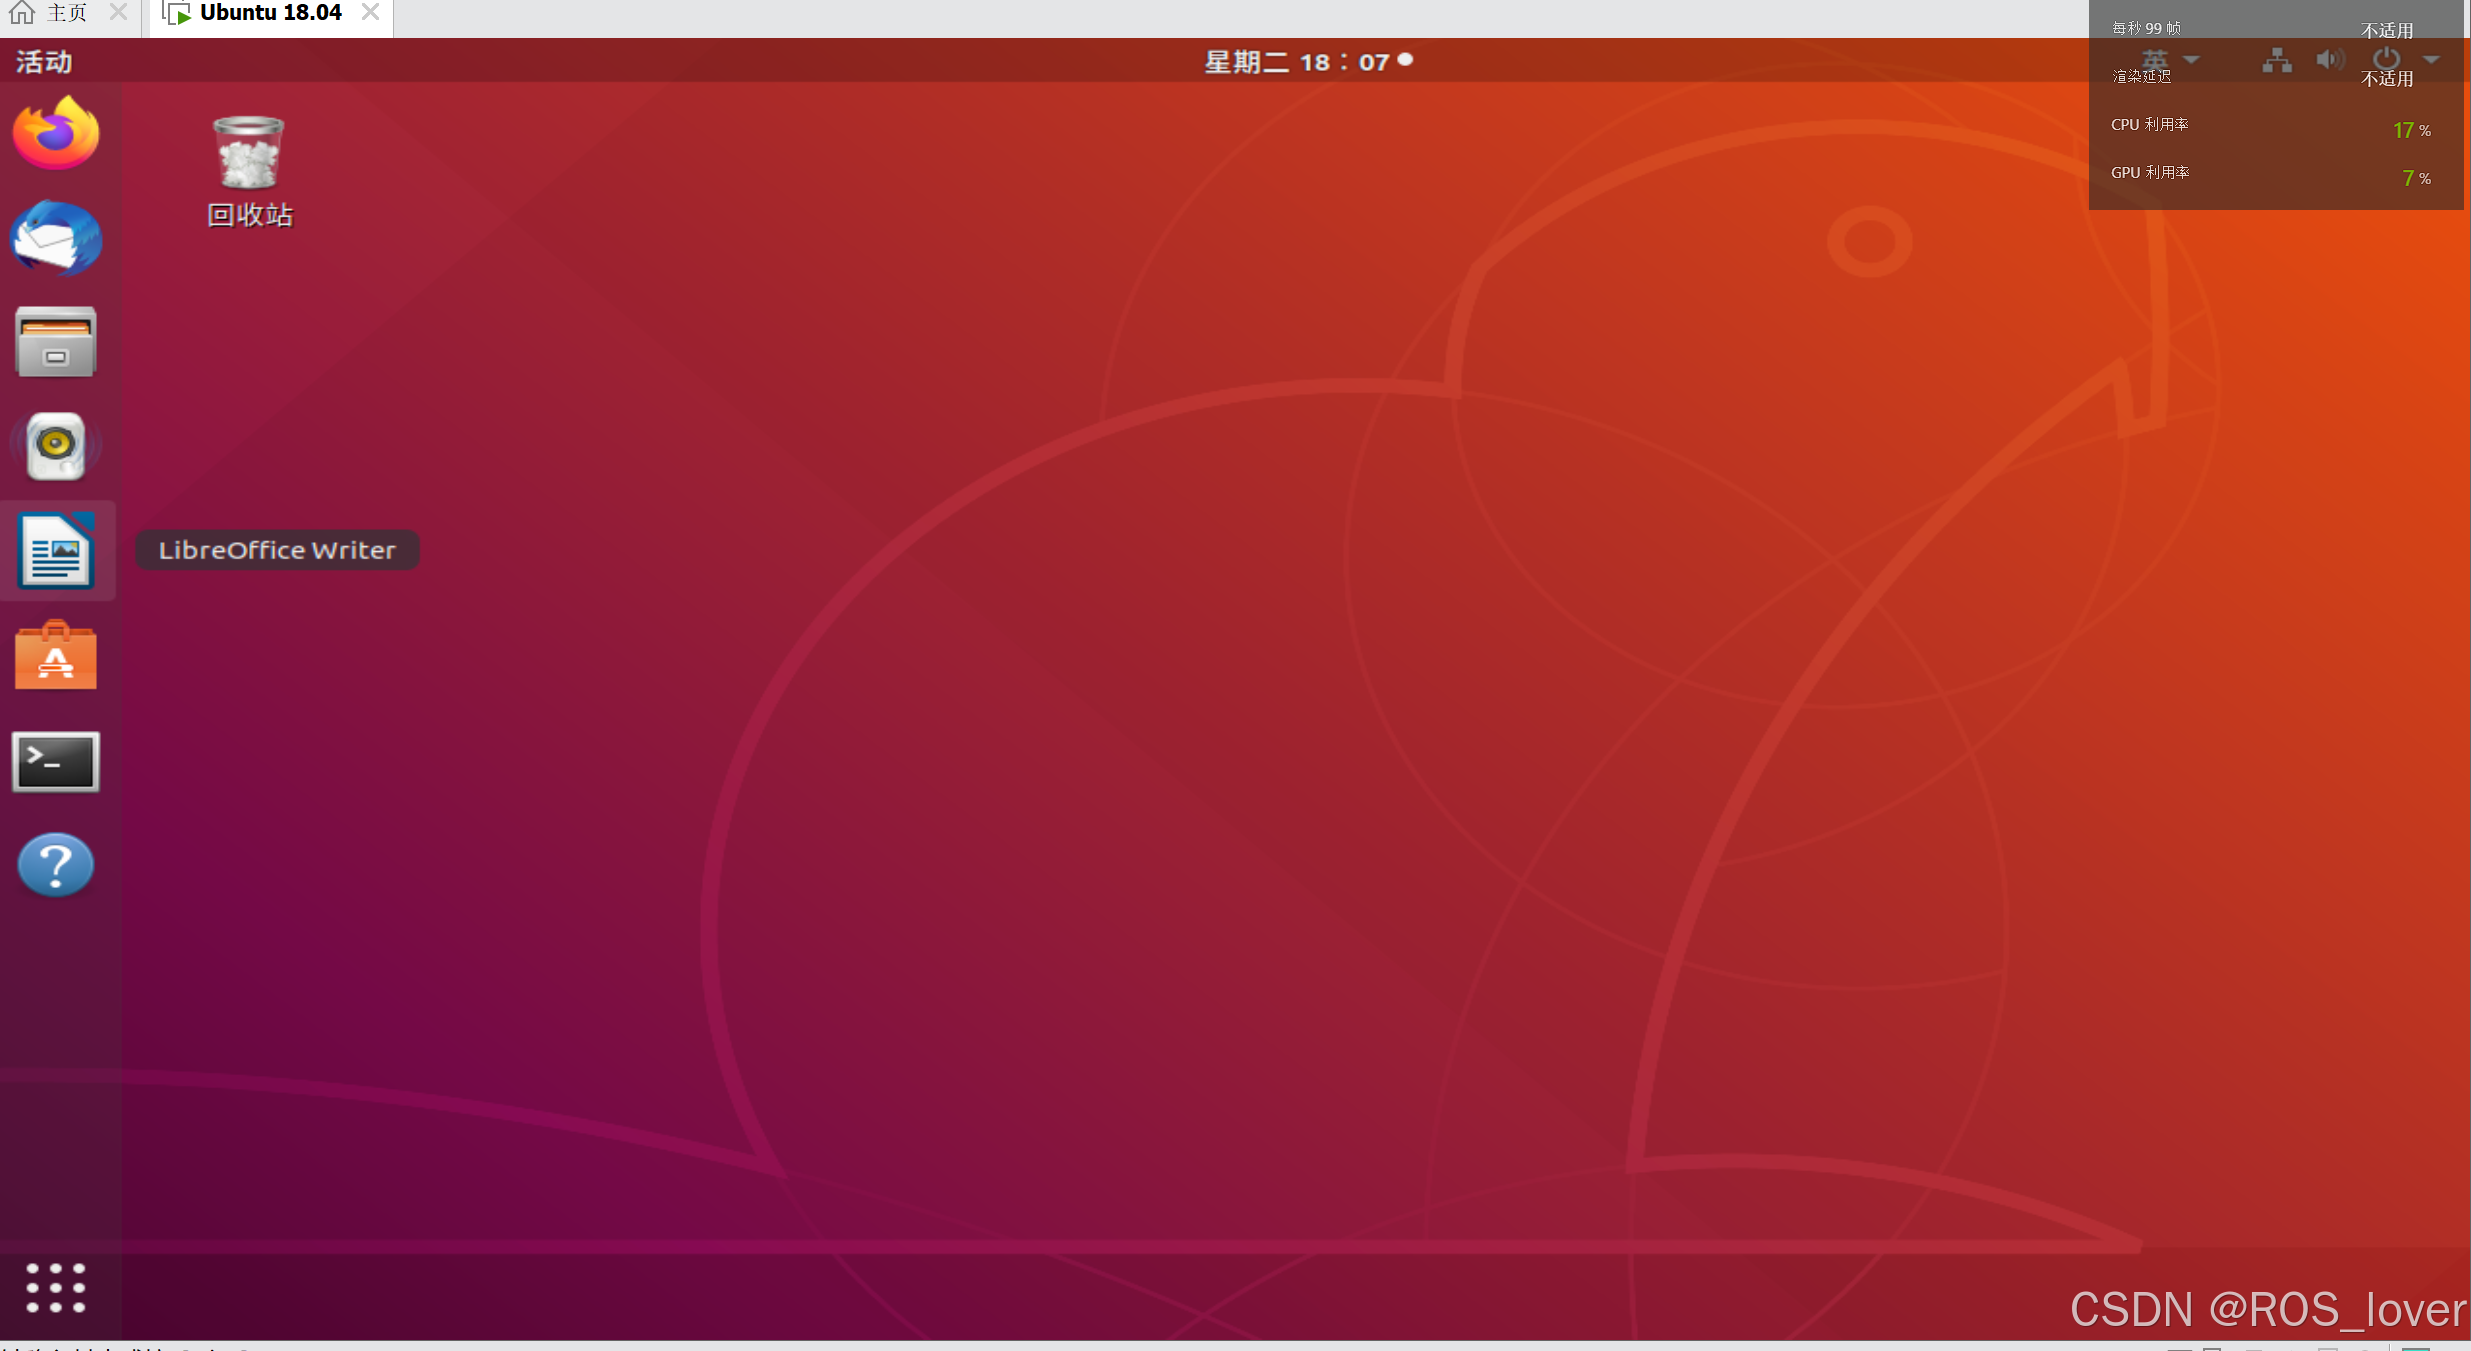Open the power menu icon in top bar
The width and height of the screenshot is (2471, 1351).
(x=2387, y=59)
